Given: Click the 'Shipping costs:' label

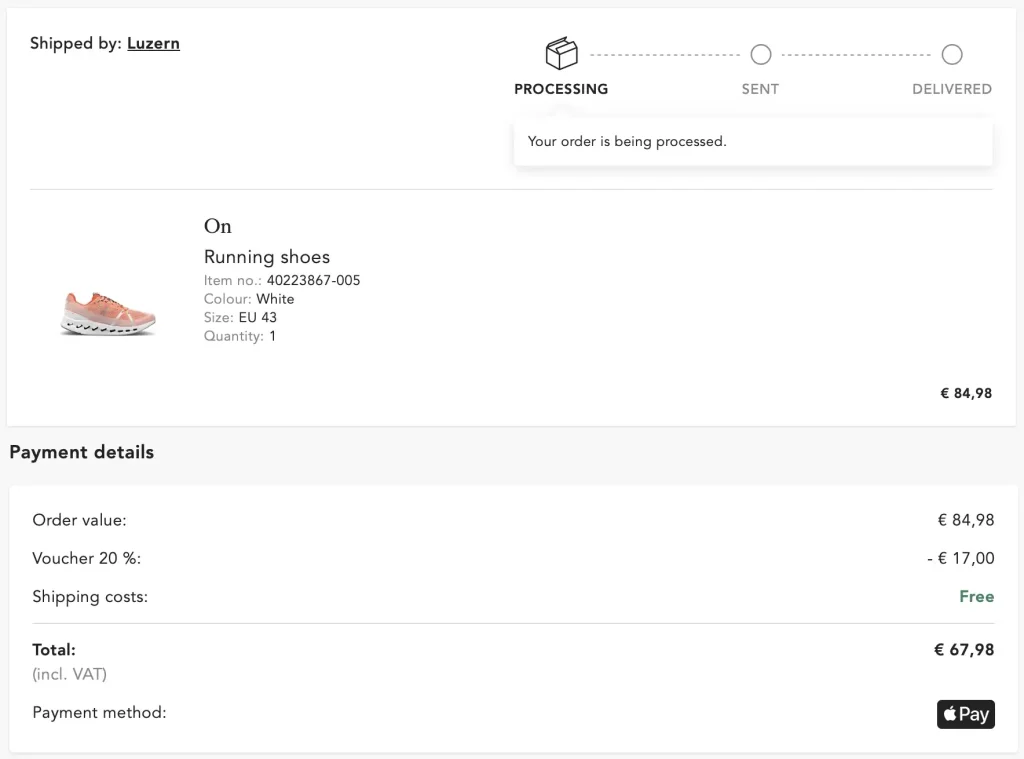Looking at the screenshot, I should (x=90, y=596).
